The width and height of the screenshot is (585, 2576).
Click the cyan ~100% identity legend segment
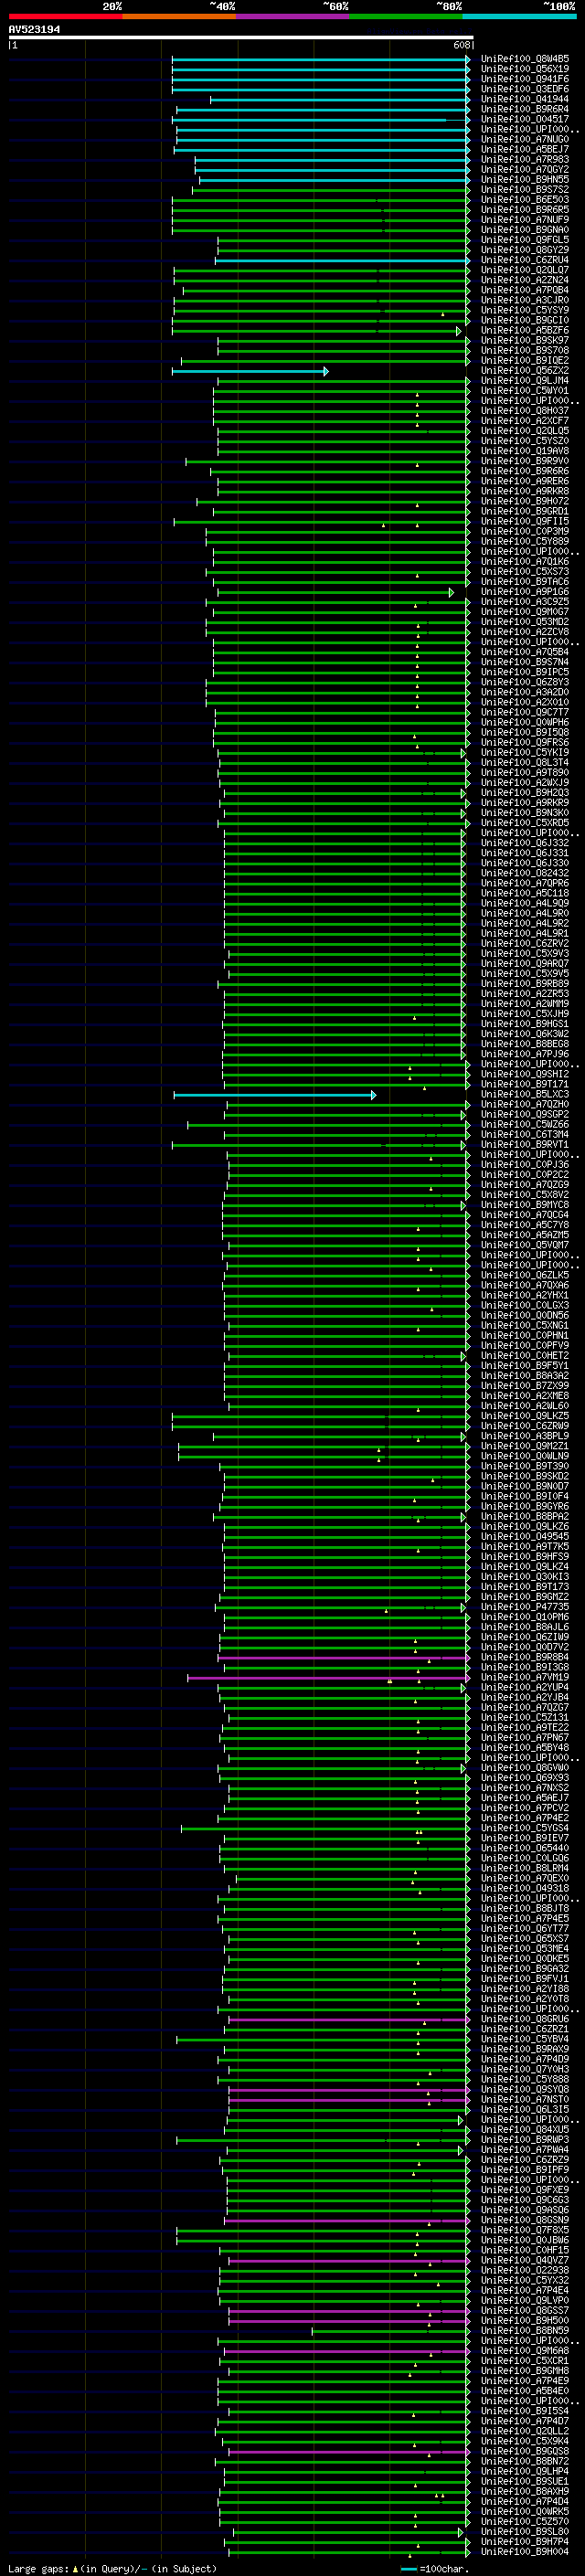coord(519,16)
